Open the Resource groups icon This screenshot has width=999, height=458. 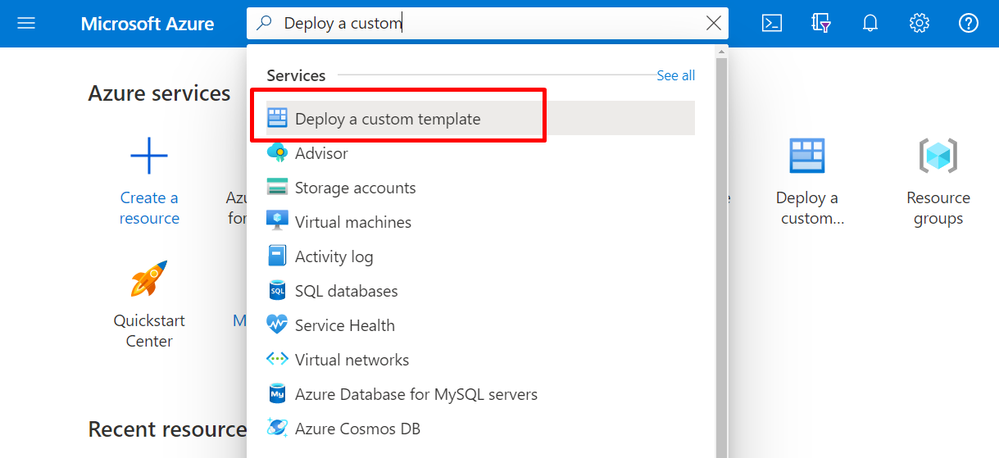938,157
